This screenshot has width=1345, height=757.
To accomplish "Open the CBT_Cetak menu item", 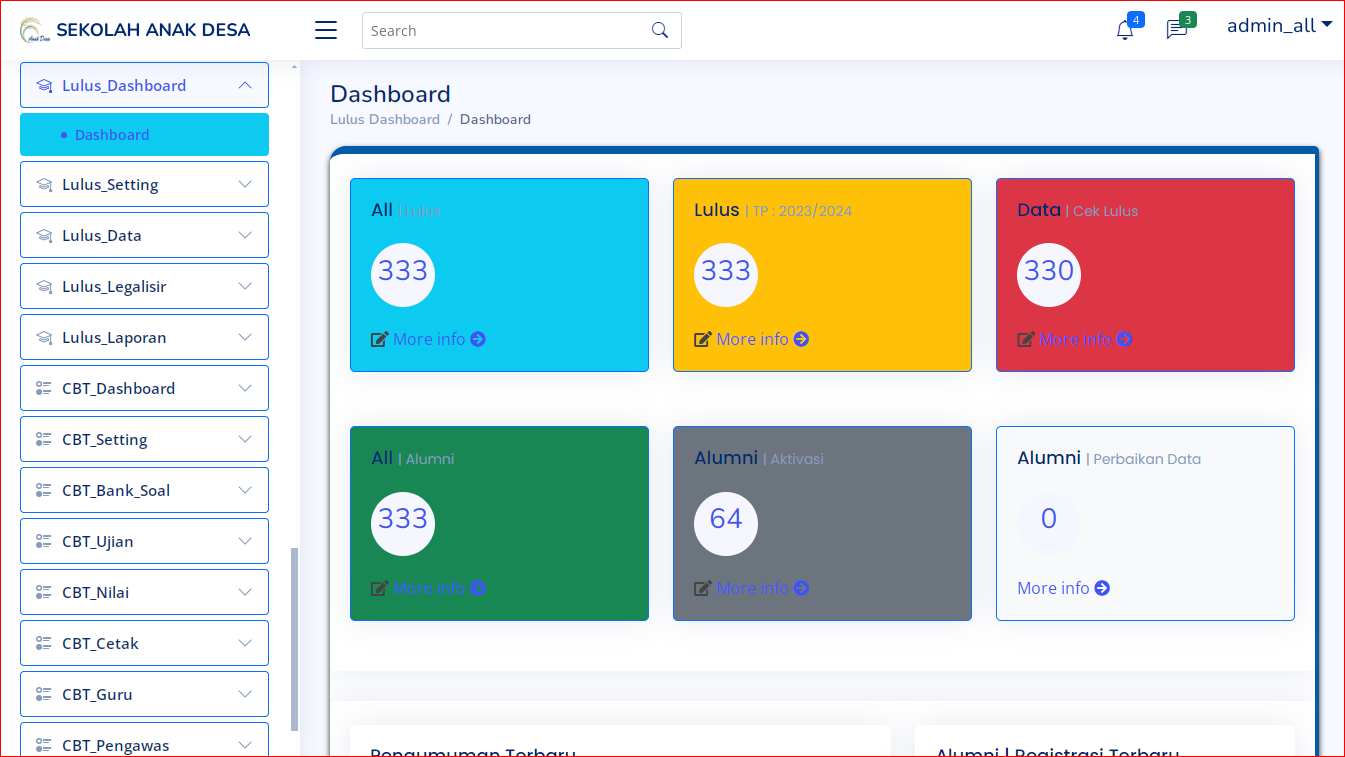I will click(144, 643).
